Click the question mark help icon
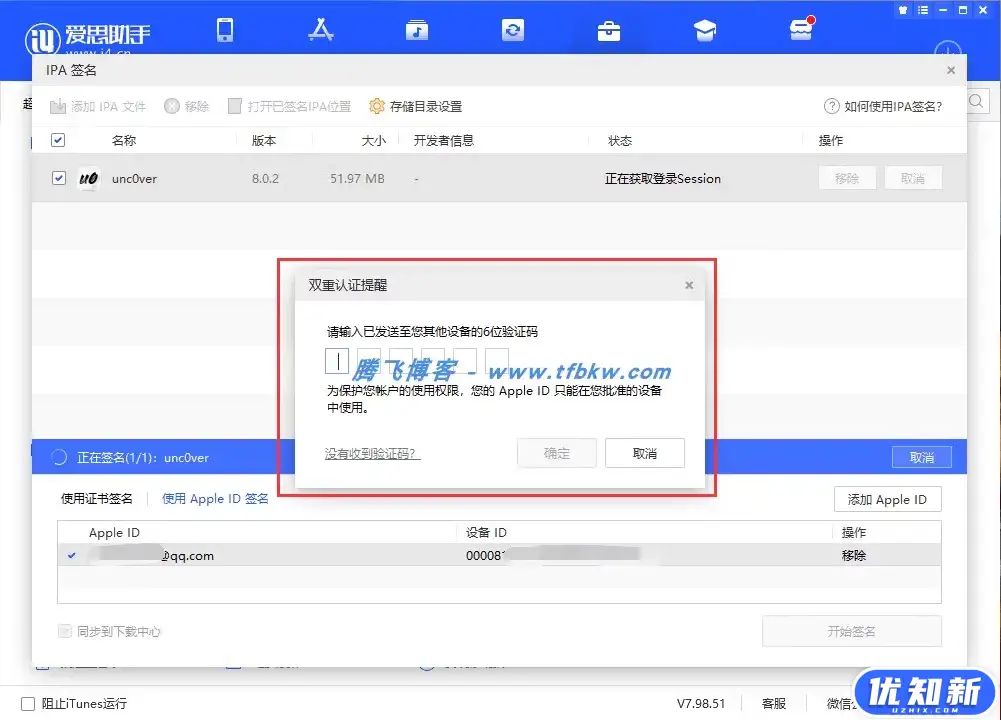Image resolution: width=1001 pixels, height=720 pixels. coord(831,106)
